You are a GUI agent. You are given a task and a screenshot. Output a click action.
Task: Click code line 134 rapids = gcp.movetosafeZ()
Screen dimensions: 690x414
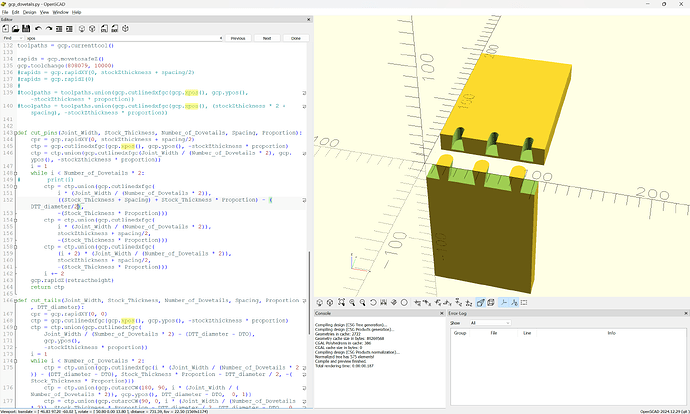click(61, 59)
